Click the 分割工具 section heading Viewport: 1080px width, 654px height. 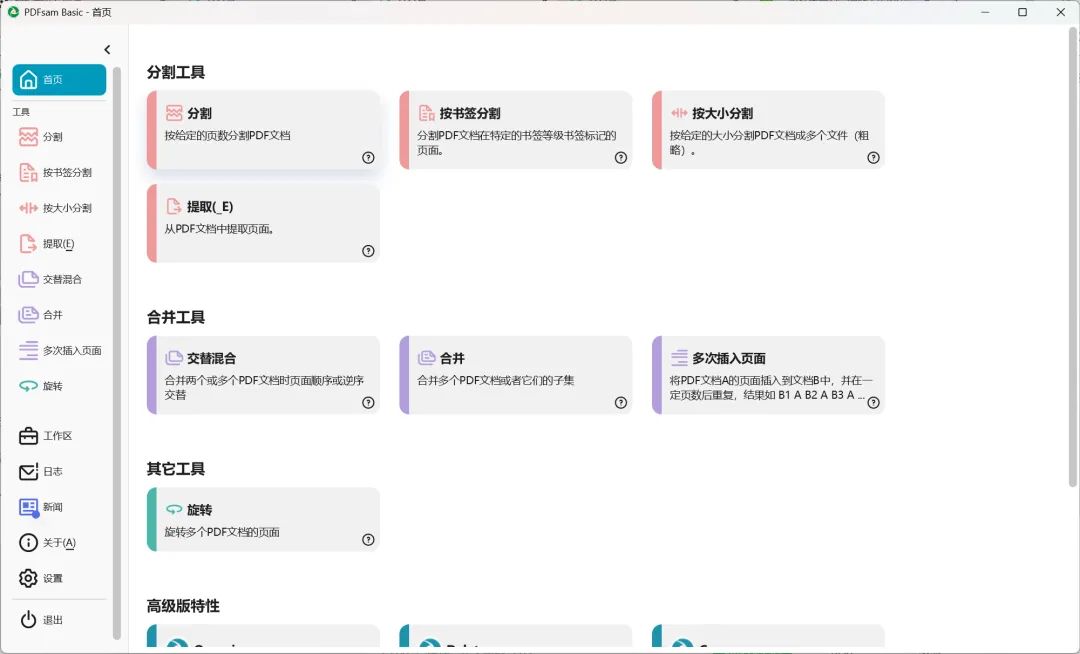(x=176, y=72)
